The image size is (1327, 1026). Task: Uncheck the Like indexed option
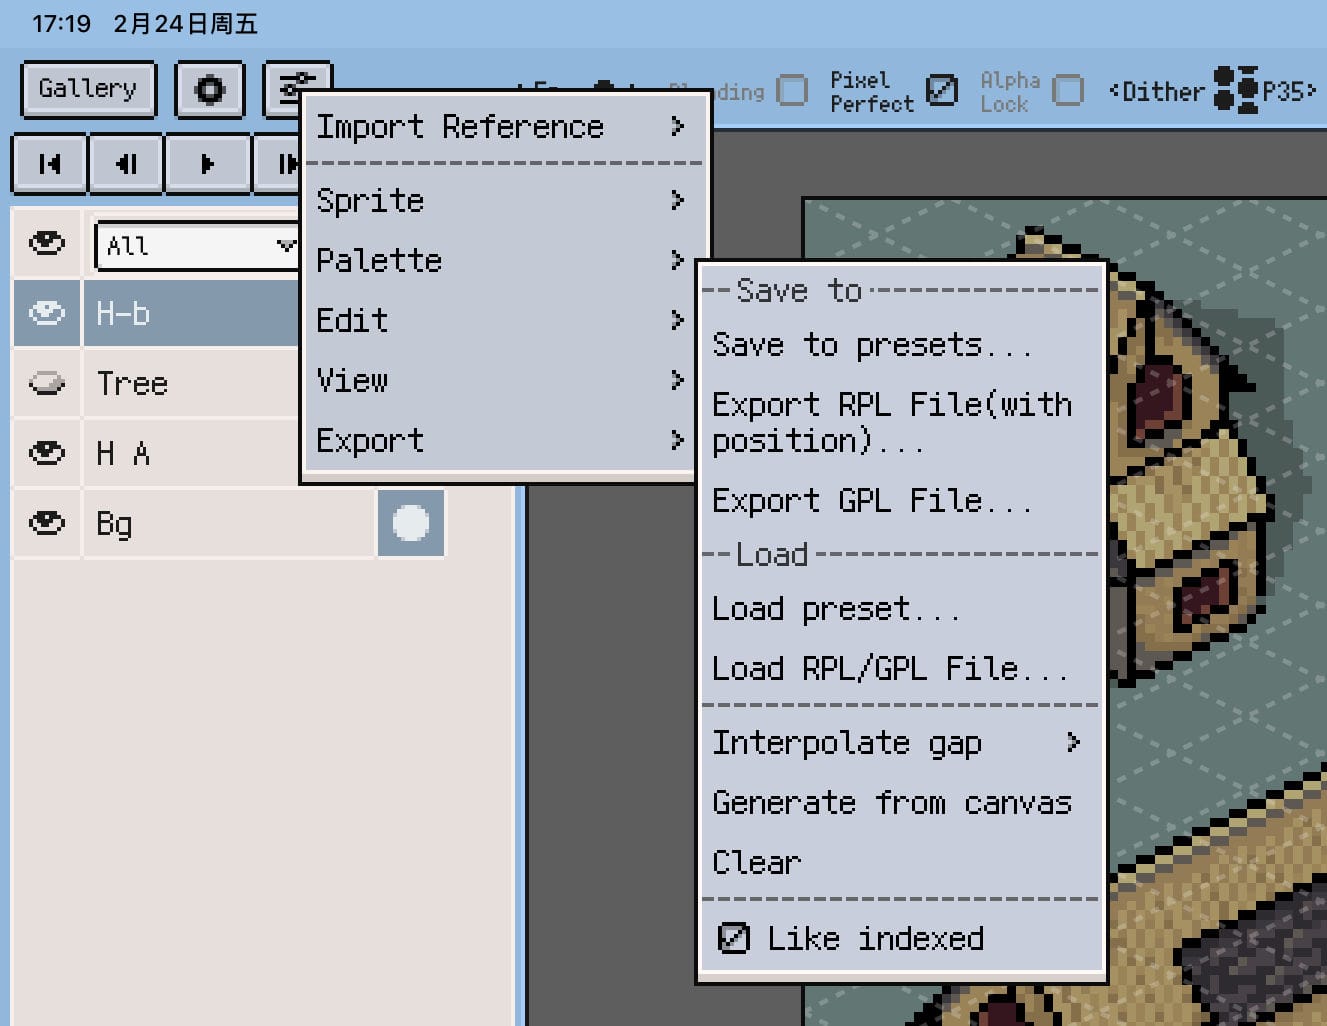coord(733,938)
